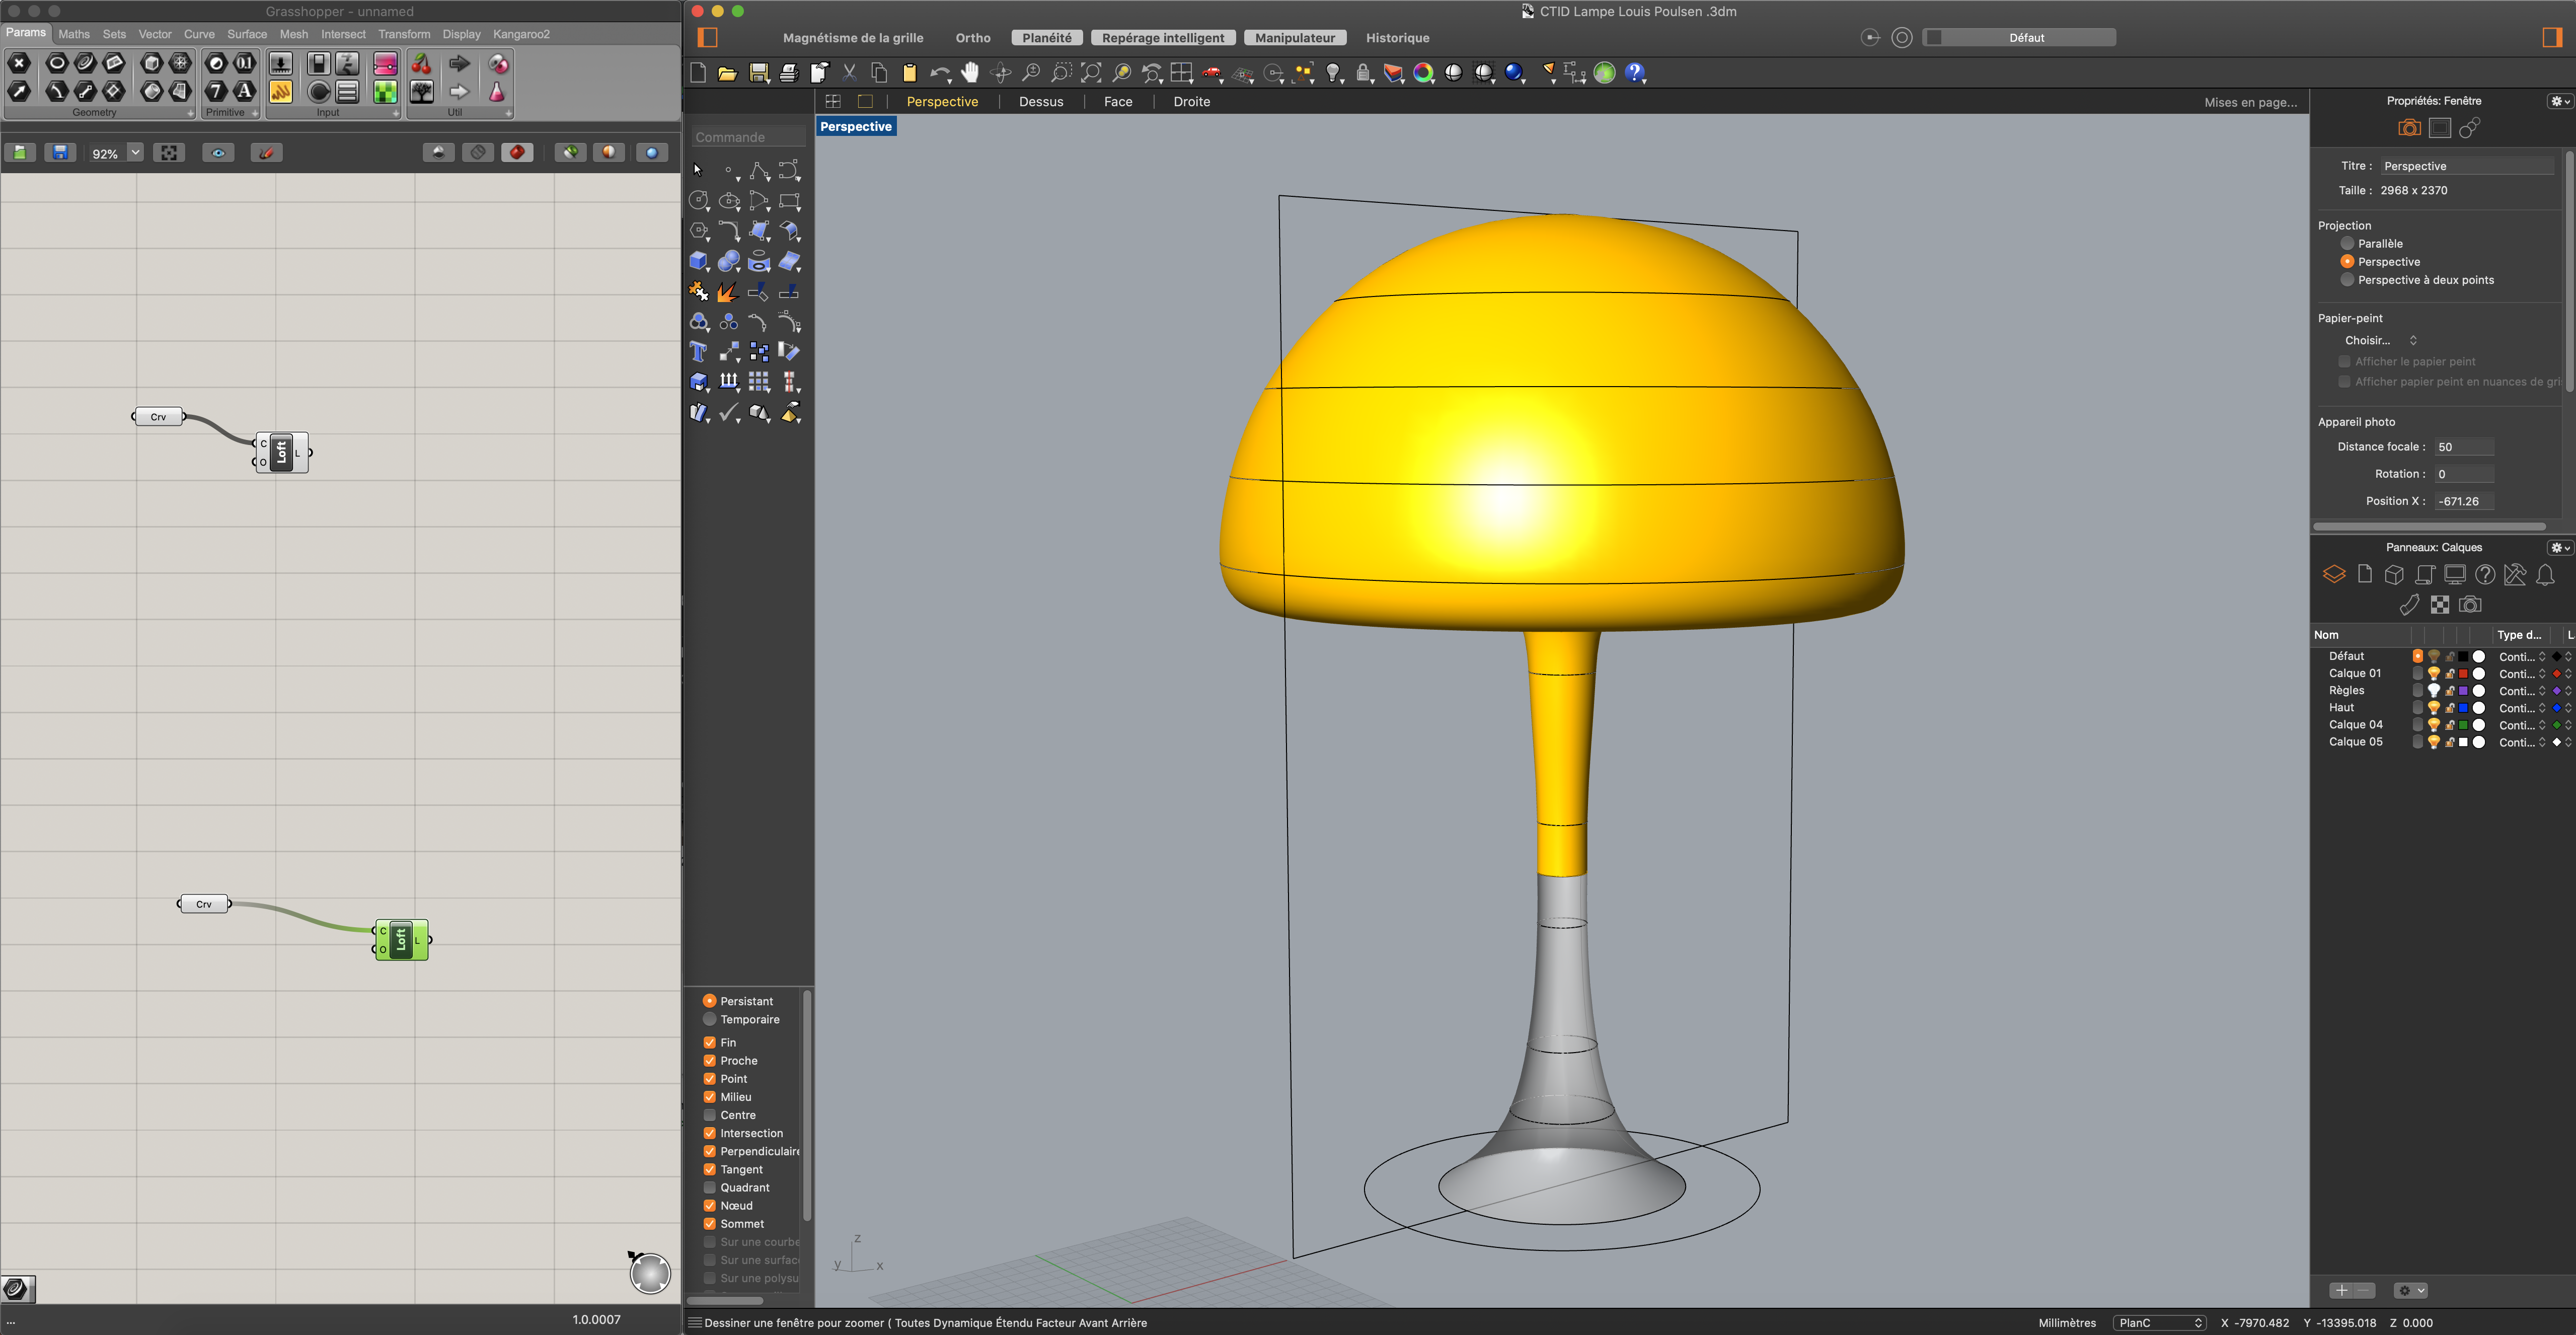Expand the Grasshopper Input group plus

pyautogui.click(x=396, y=113)
